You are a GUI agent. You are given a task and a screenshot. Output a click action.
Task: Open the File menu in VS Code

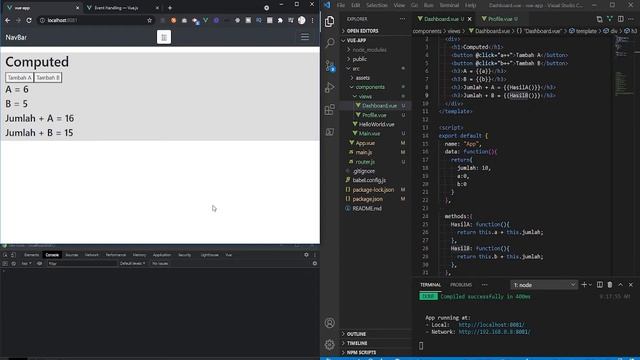click(x=341, y=5)
